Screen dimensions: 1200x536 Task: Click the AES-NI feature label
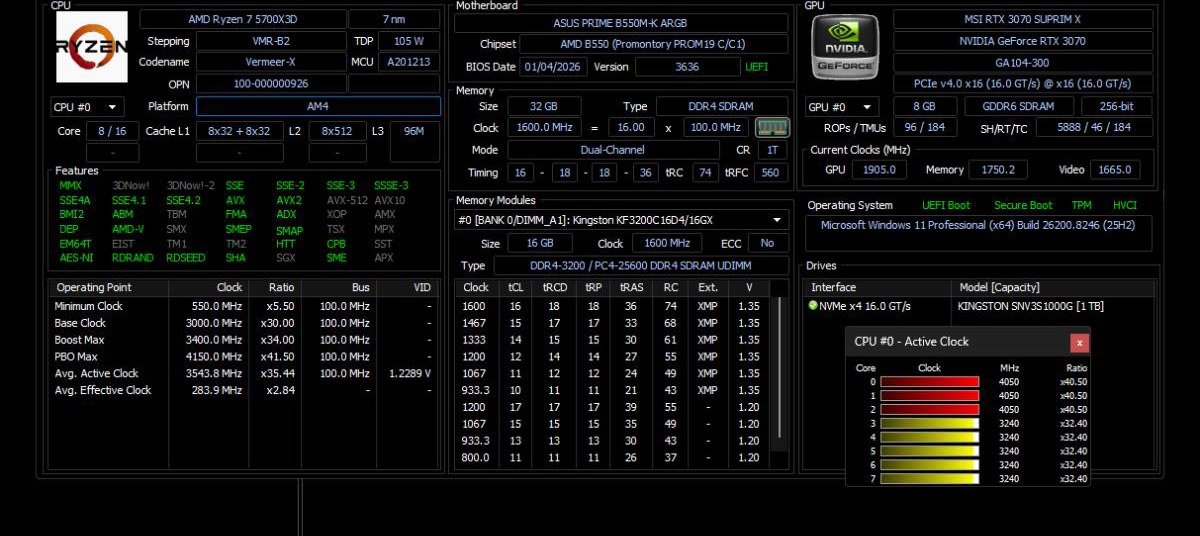74,257
